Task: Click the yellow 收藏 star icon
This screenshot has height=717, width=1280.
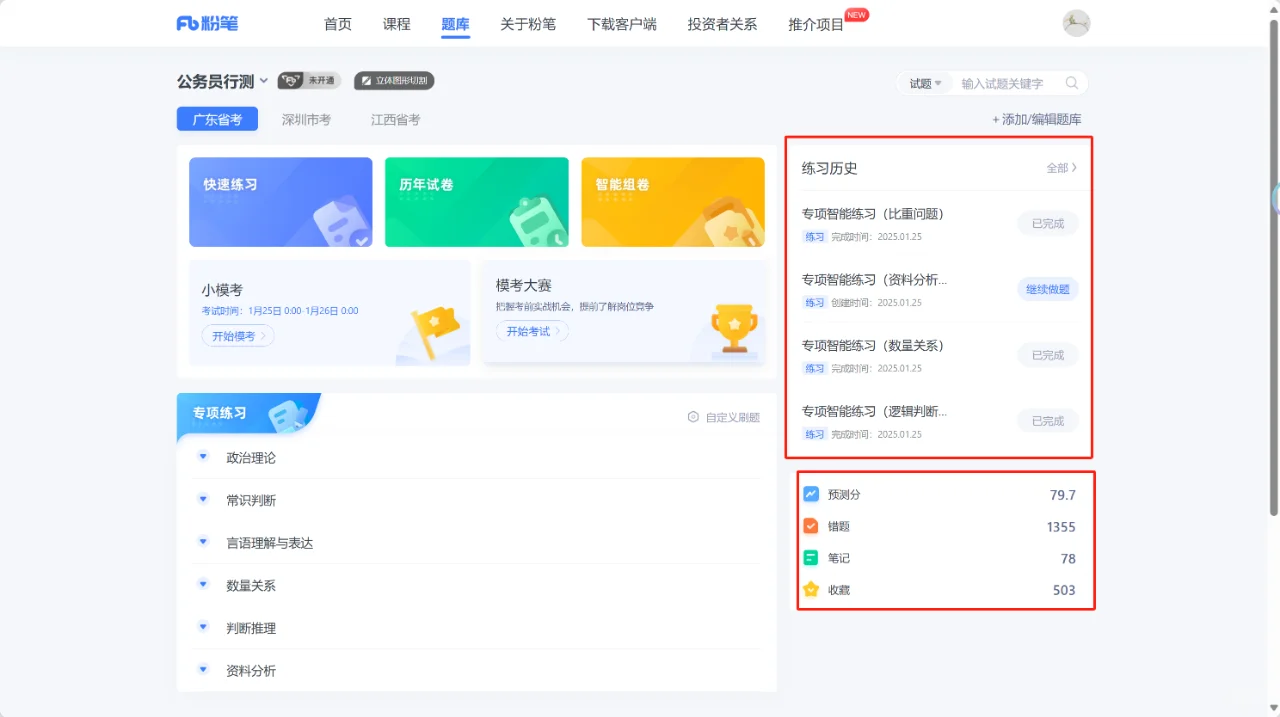Action: 811,589
